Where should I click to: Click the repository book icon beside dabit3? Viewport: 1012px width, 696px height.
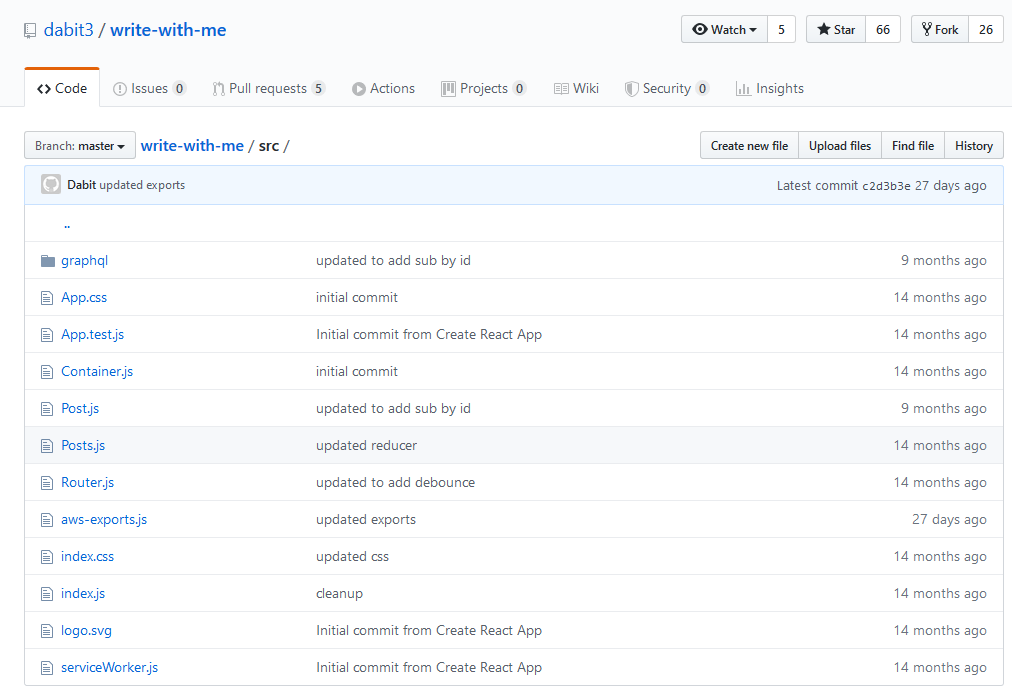(x=29, y=30)
